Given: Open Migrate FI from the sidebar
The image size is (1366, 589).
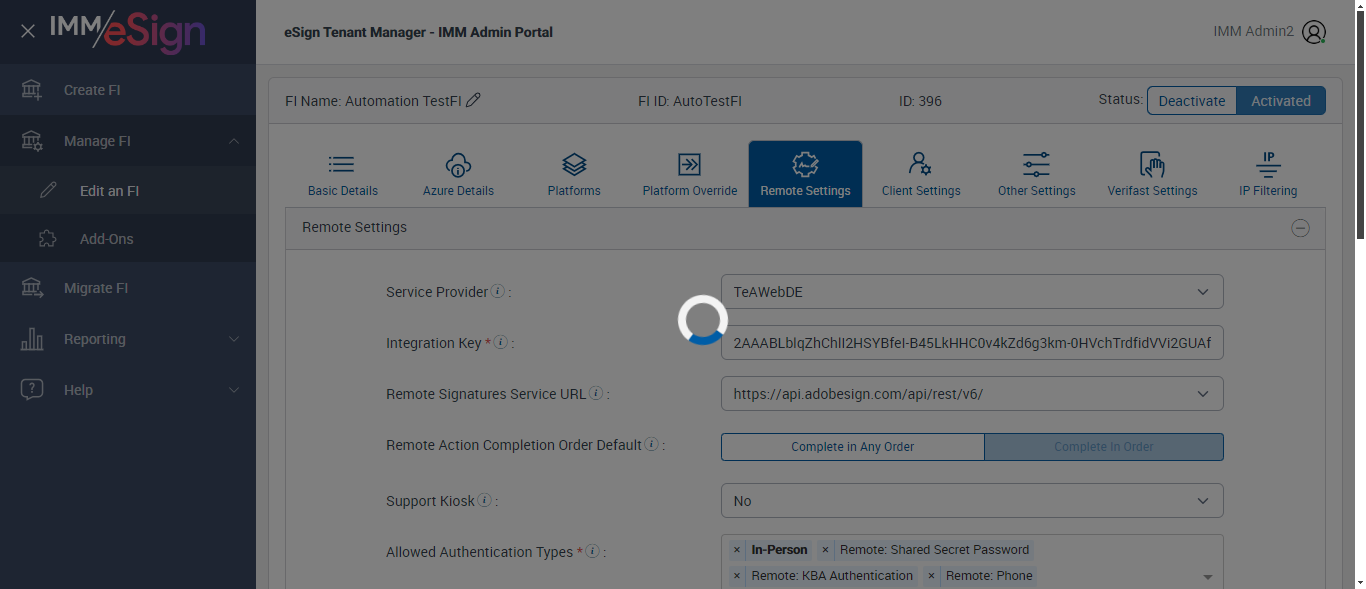Looking at the screenshot, I should [x=96, y=288].
